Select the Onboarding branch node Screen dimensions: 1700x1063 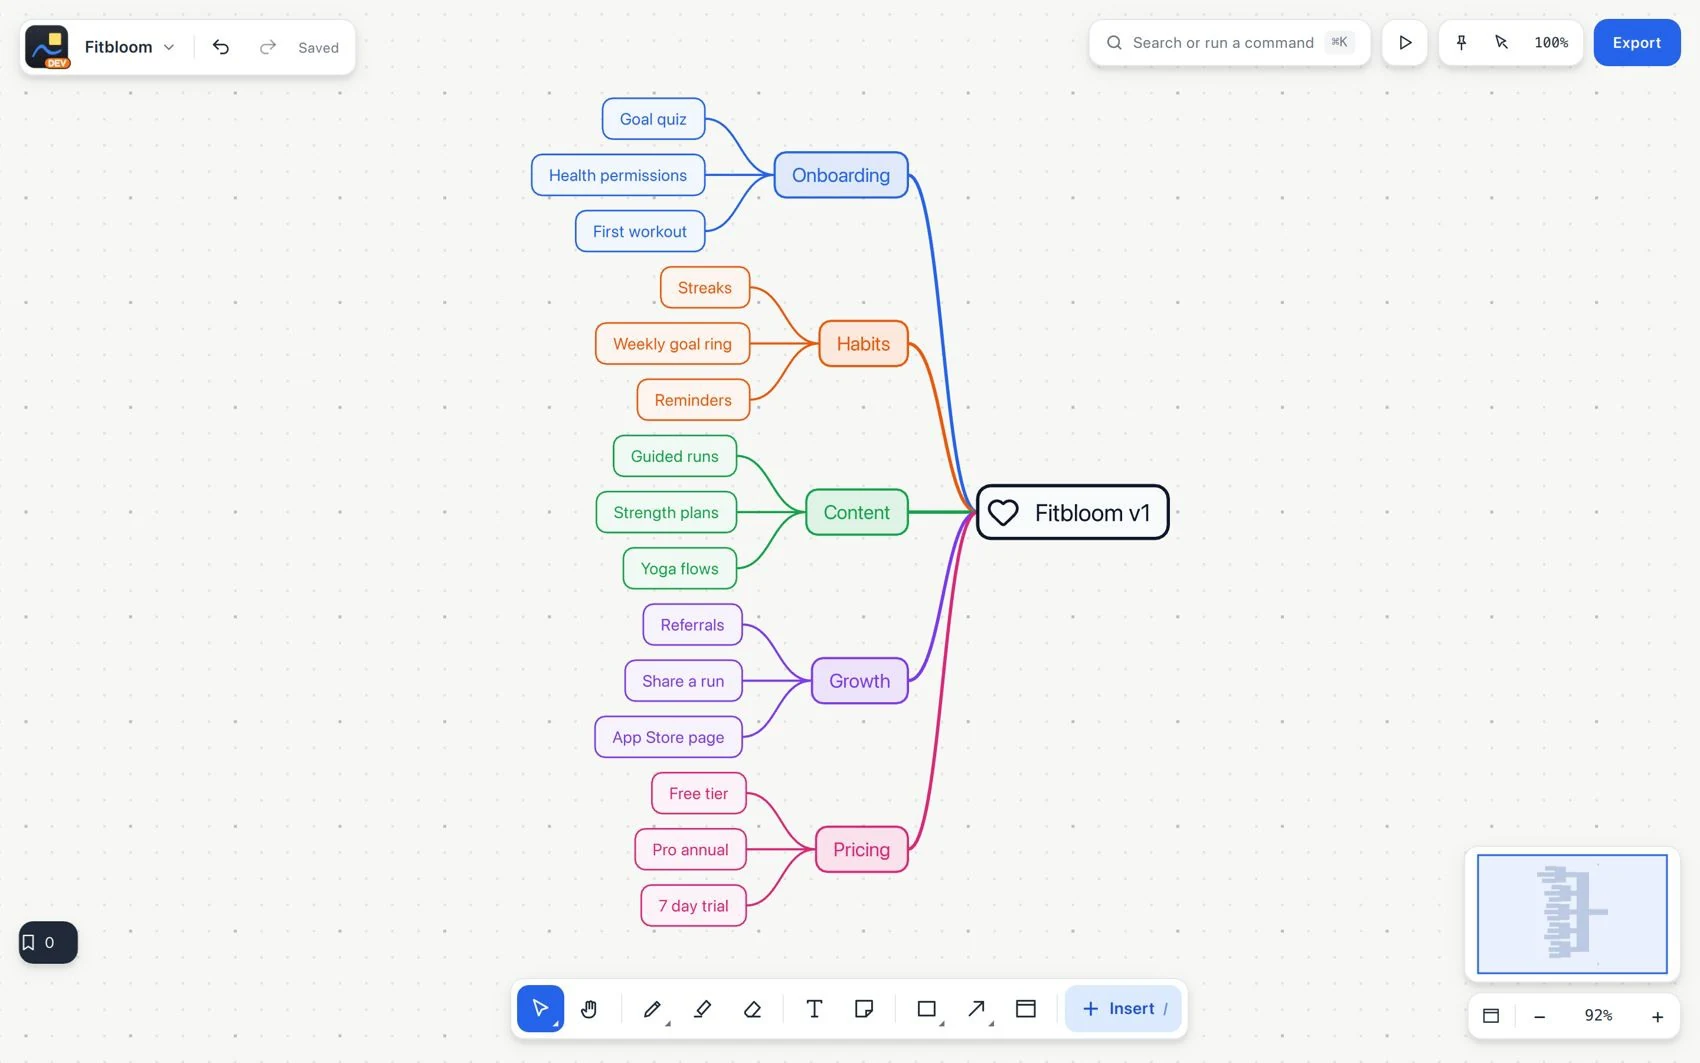[x=841, y=175]
